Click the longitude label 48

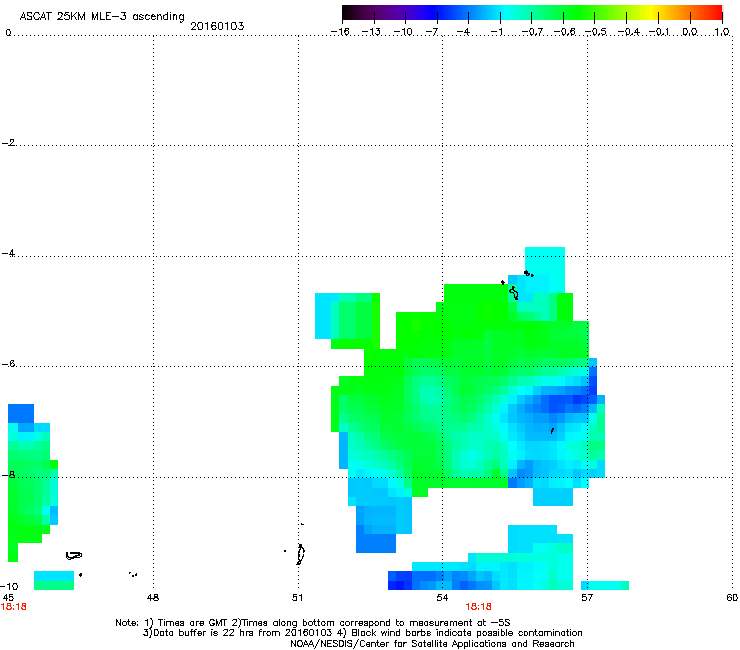(153, 598)
